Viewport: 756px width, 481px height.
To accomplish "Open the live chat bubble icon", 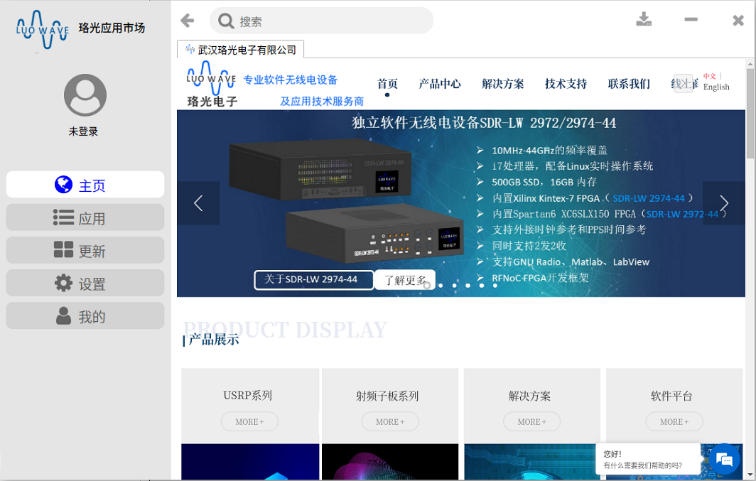I will coord(724,459).
